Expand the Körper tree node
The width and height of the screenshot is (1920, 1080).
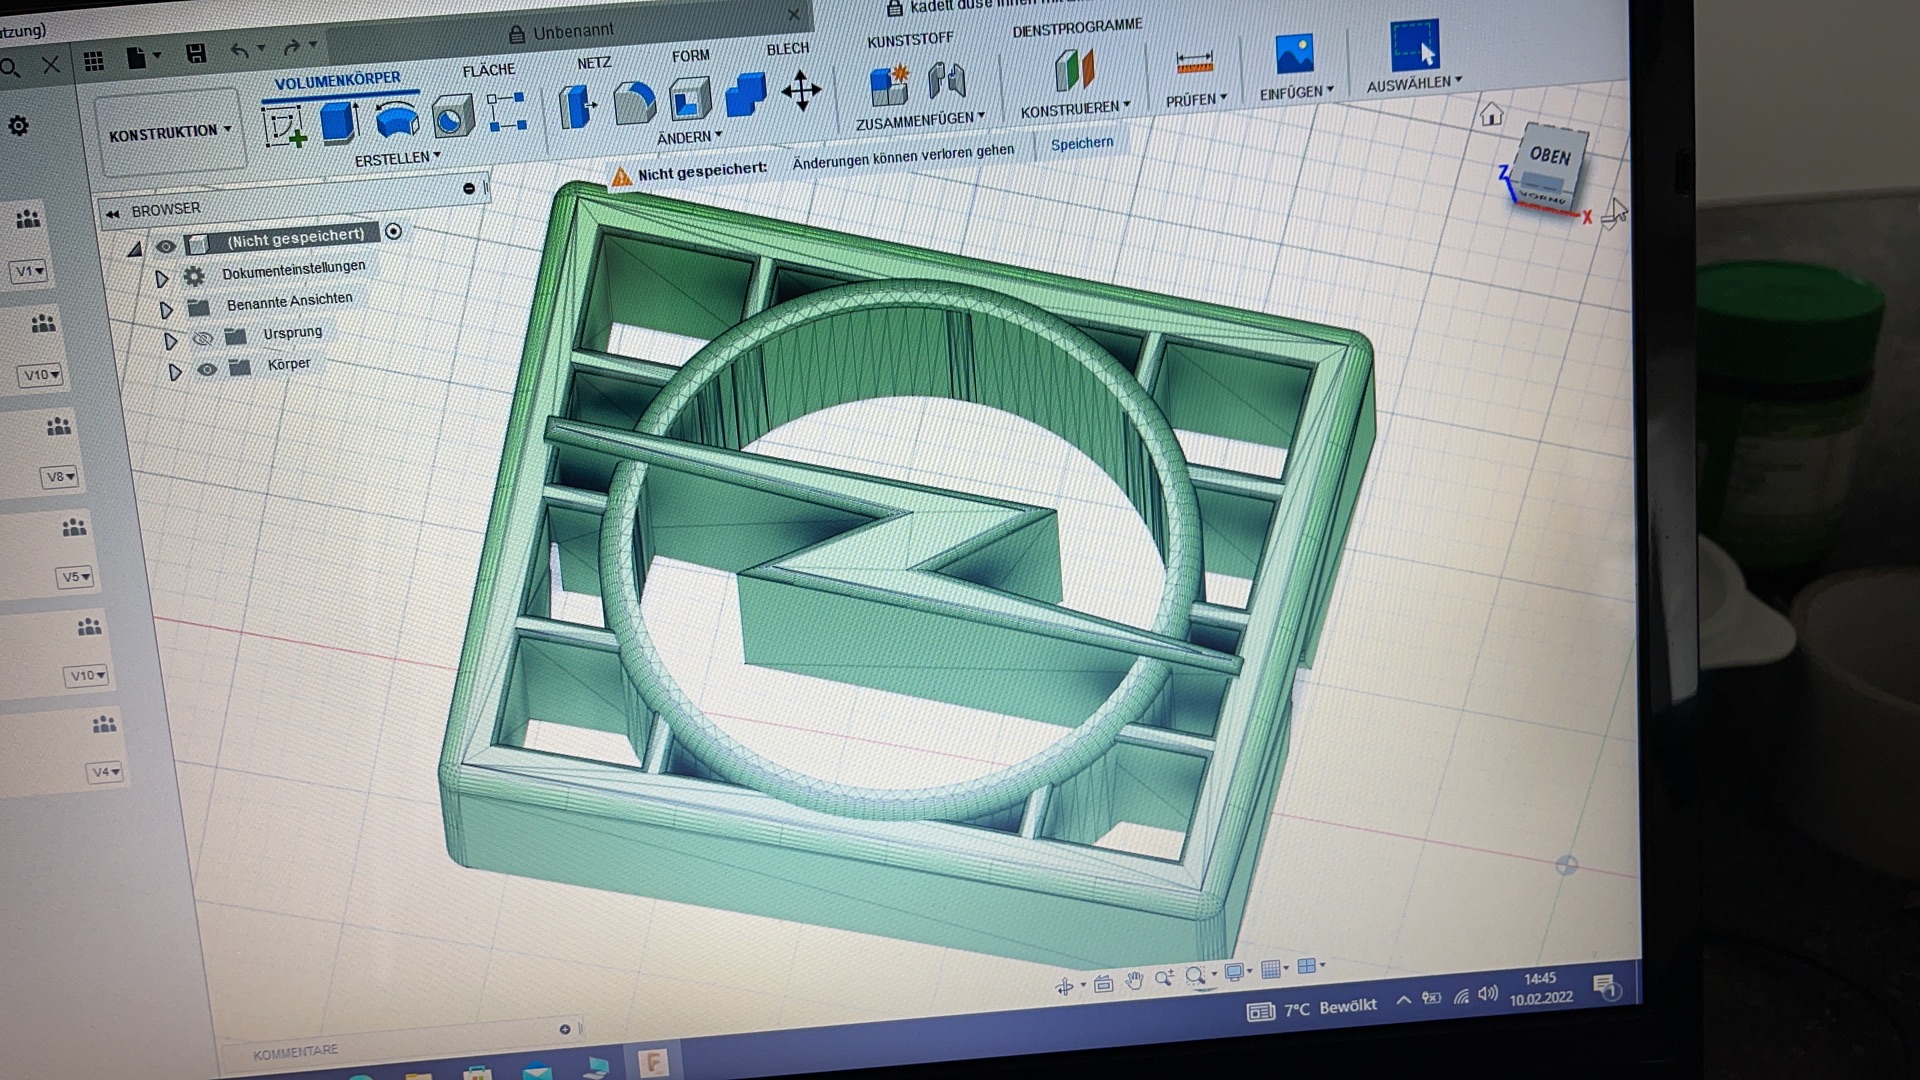[x=175, y=372]
